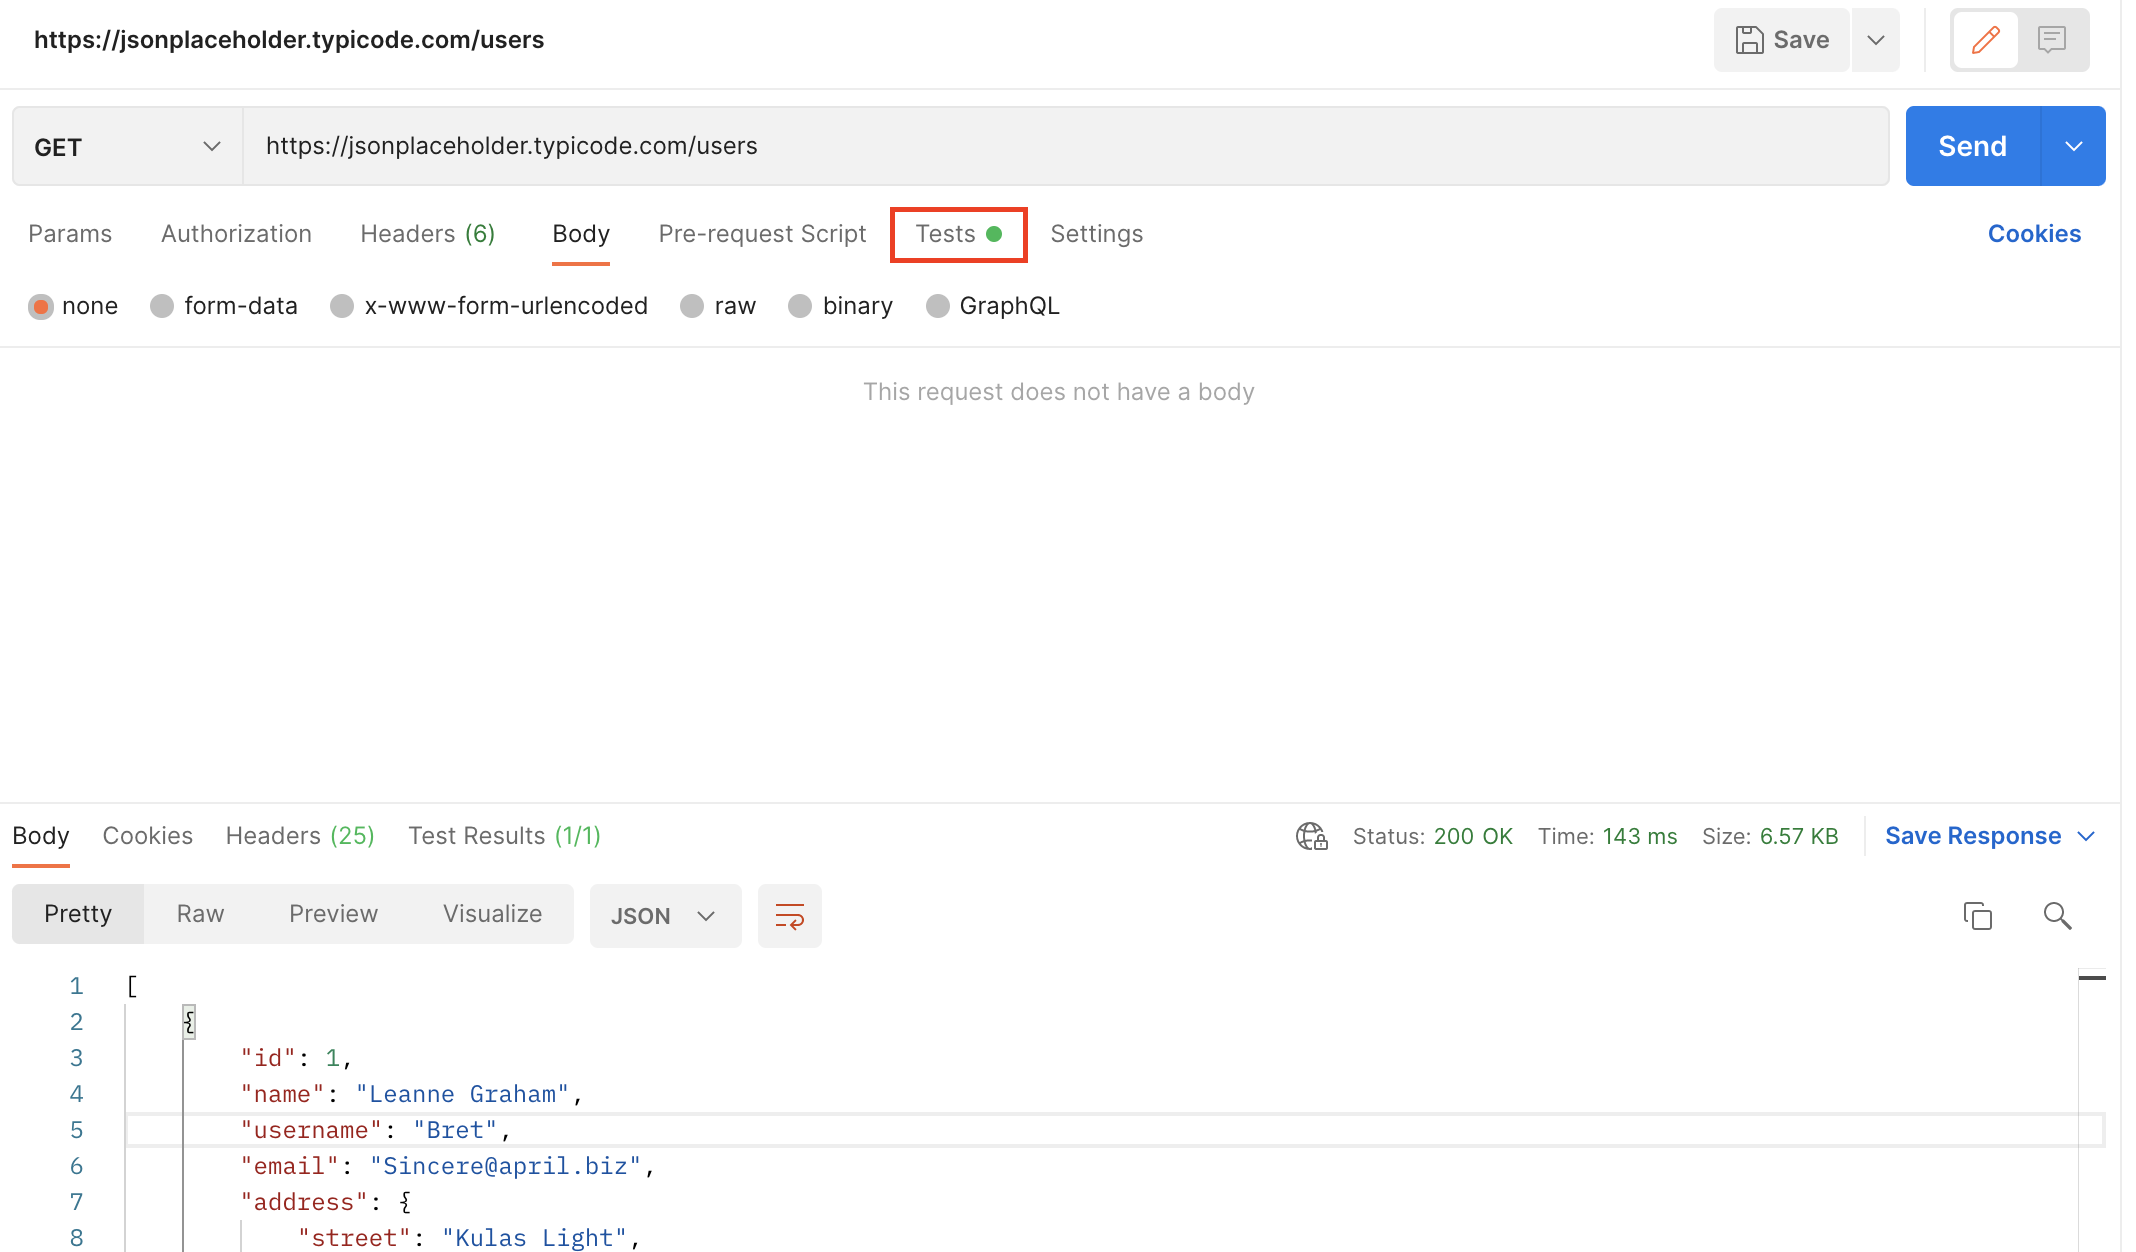Image resolution: width=2136 pixels, height=1252 pixels.
Task: Open the Authorization tab
Action: coord(236,234)
